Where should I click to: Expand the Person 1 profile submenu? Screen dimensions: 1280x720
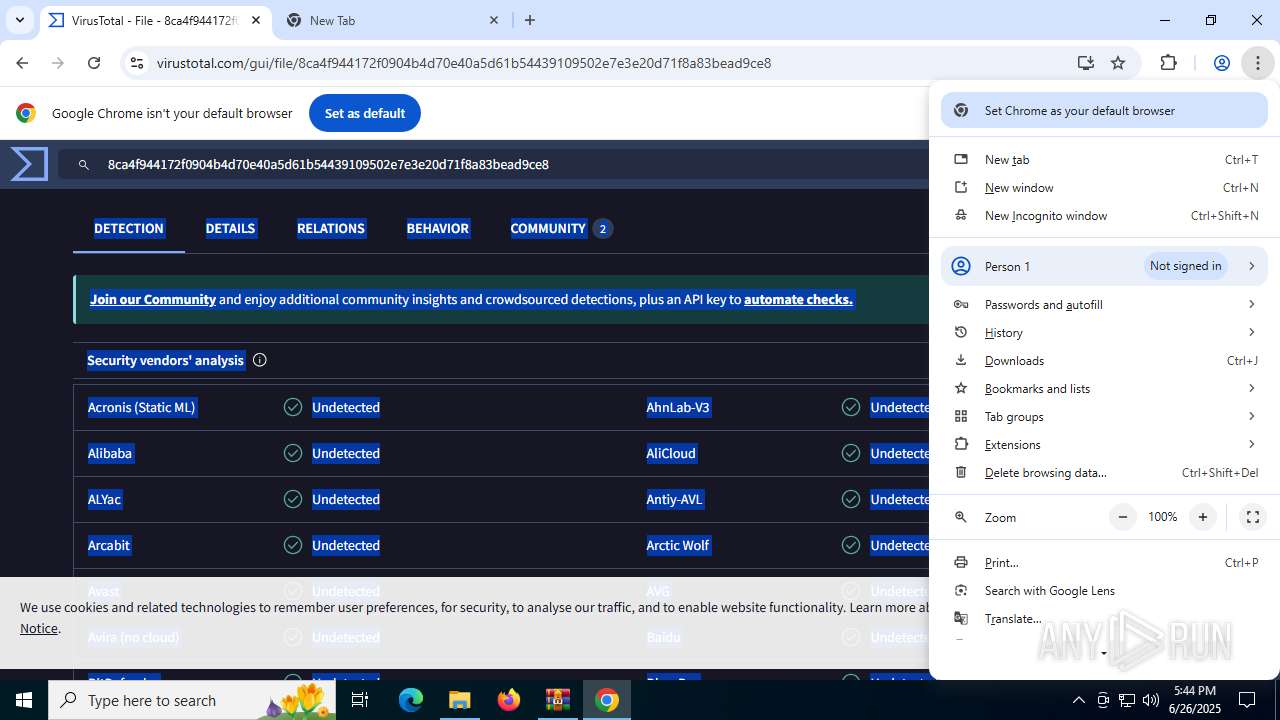pyautogui.click(x=1104, y=266)
